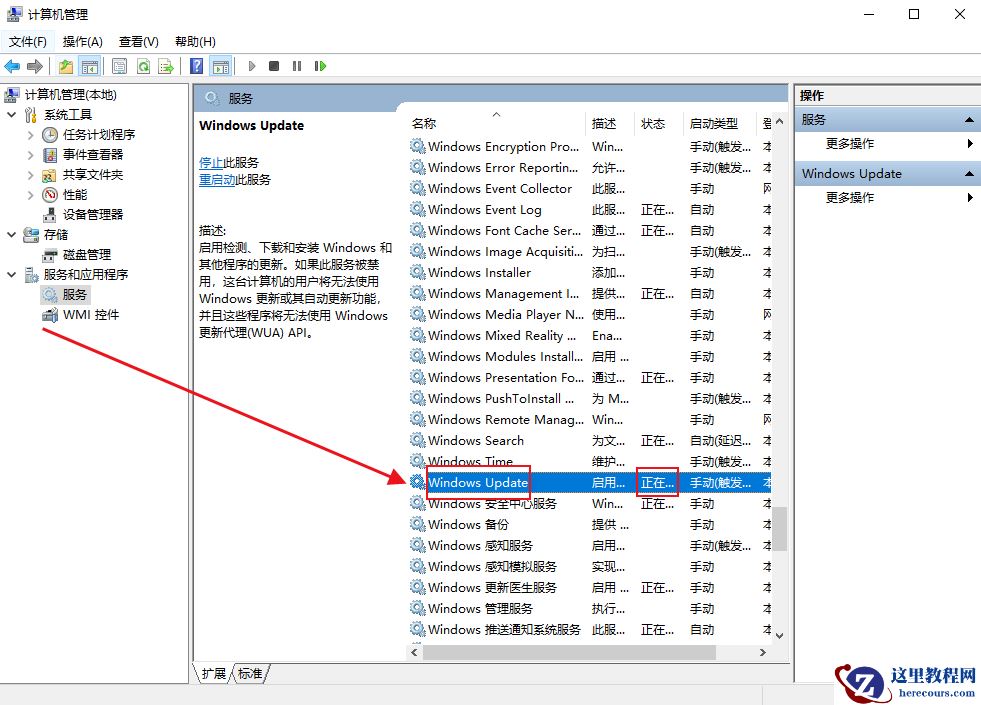Open the properties toolbar icon
The height and width of the screenshot is (705, 981).
119,66
